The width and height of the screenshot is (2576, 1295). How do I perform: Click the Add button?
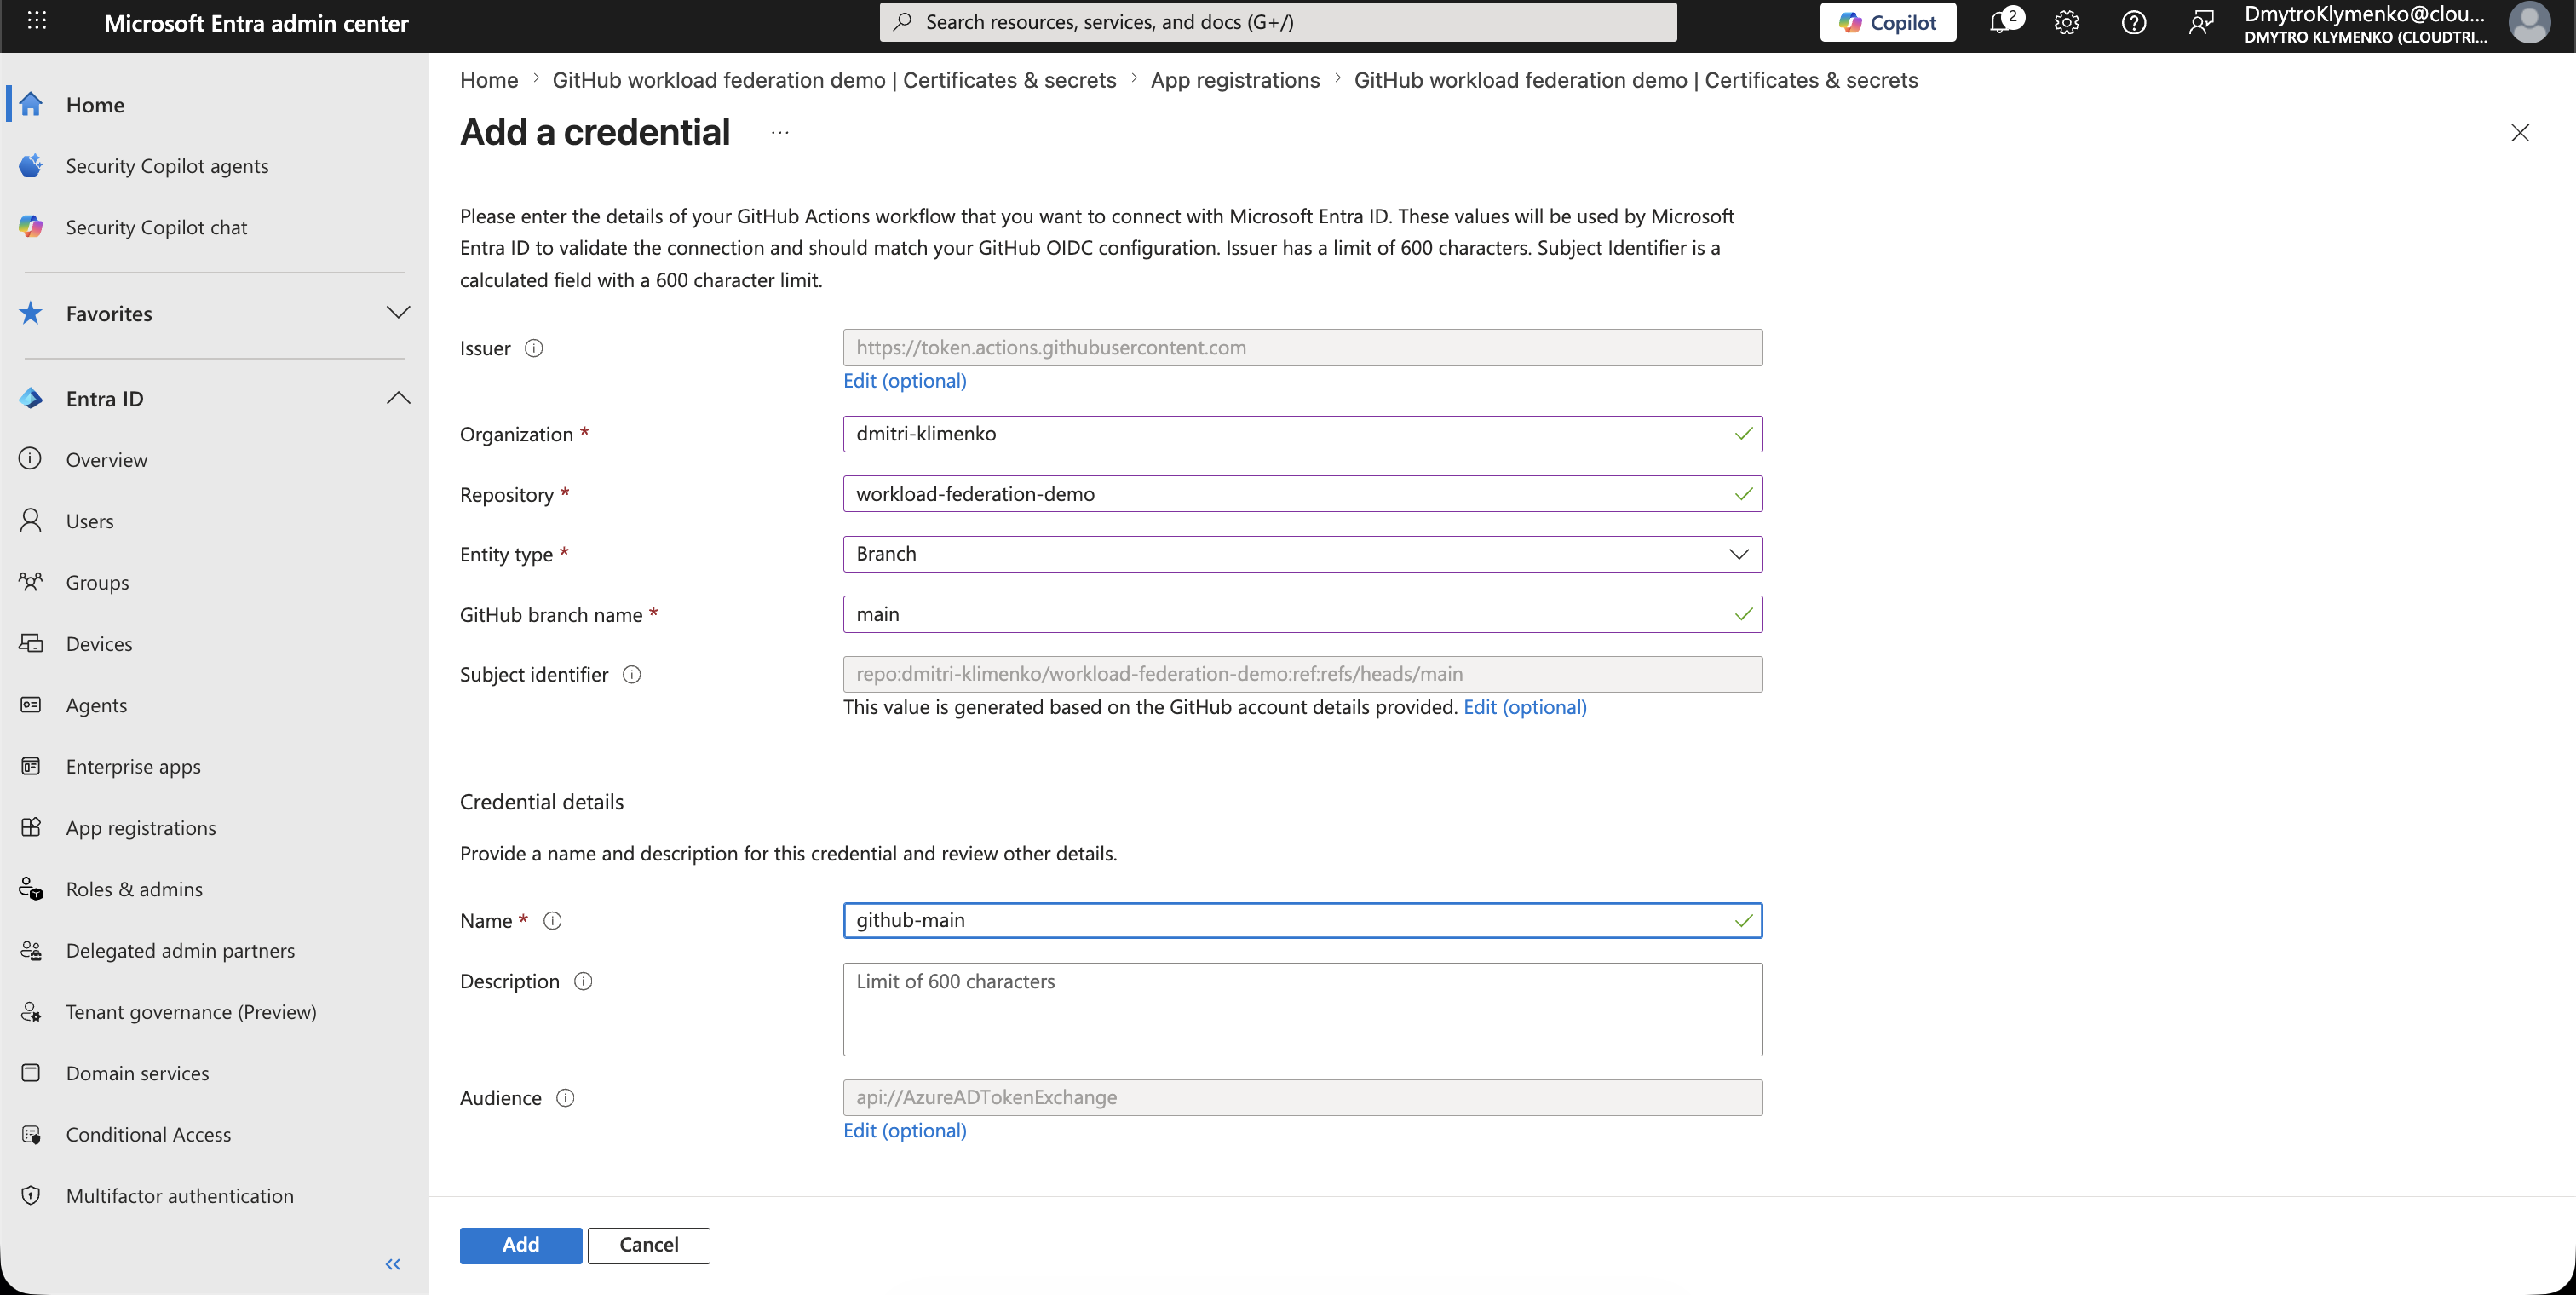coord(520,1245)
